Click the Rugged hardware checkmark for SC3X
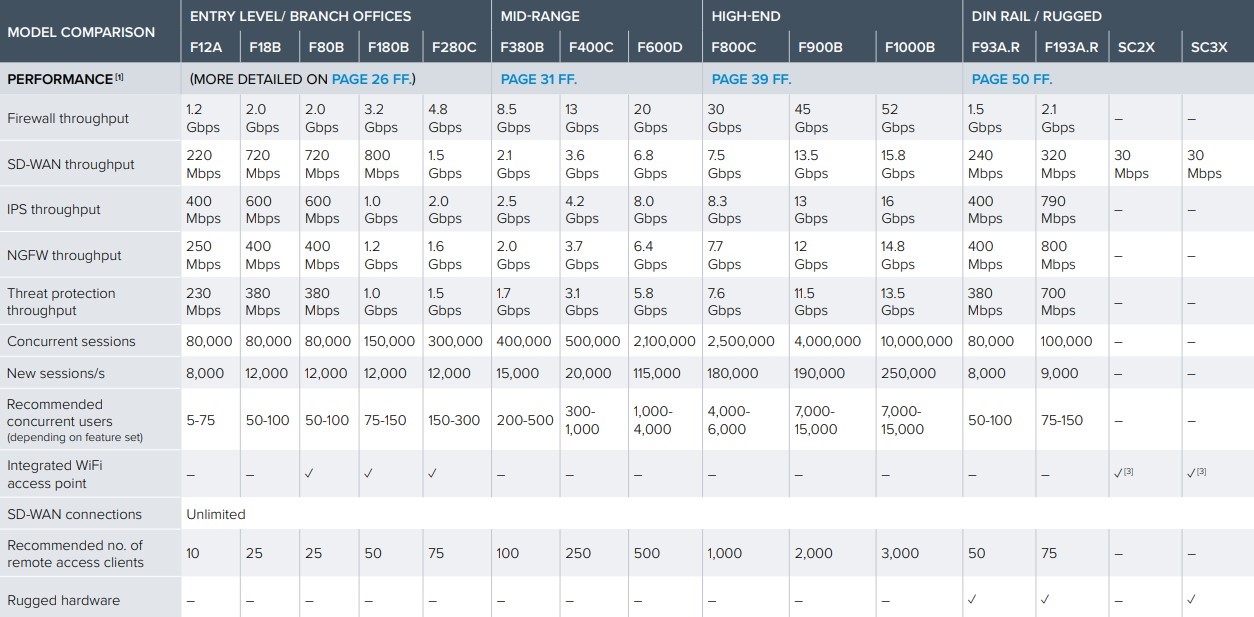1254x617 pixels. pos(1192,600)
